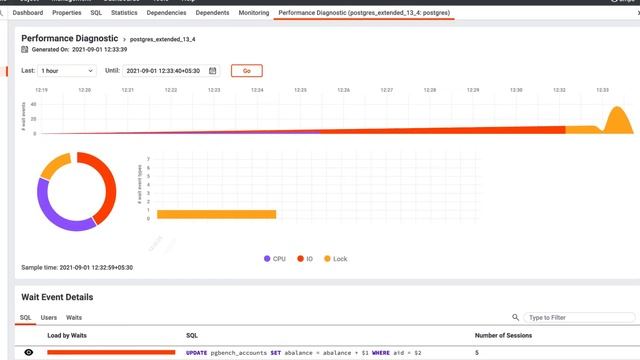Click the 12:24 label on the timeline axis
Image resolution: width=640 pixels, height=360 pixels.
tap(257, 90)
